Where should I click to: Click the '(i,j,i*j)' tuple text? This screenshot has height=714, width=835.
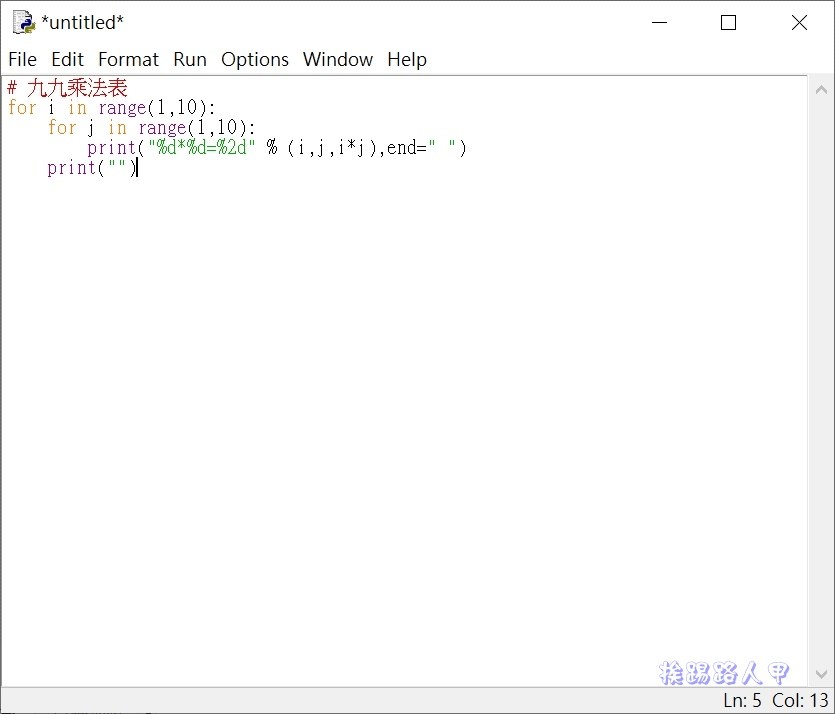coord(332,147)
